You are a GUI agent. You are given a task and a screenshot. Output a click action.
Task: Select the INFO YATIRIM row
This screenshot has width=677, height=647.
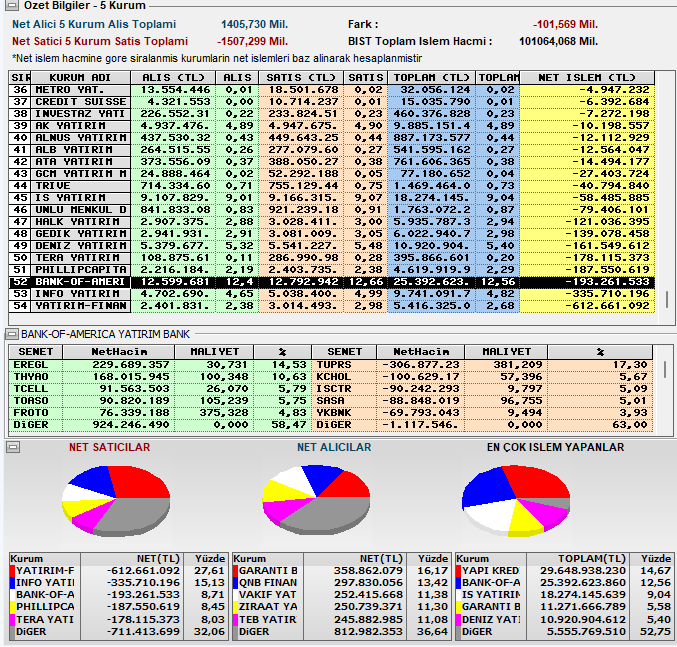[332, 294]
